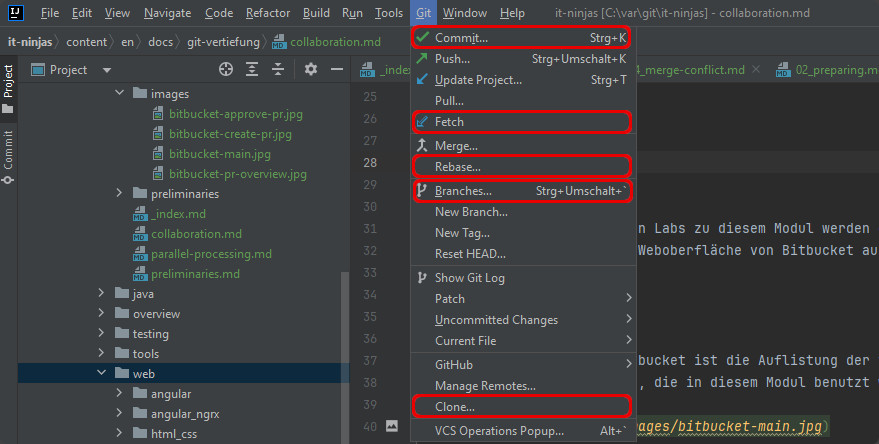Open the Code menu

(219, 12)
